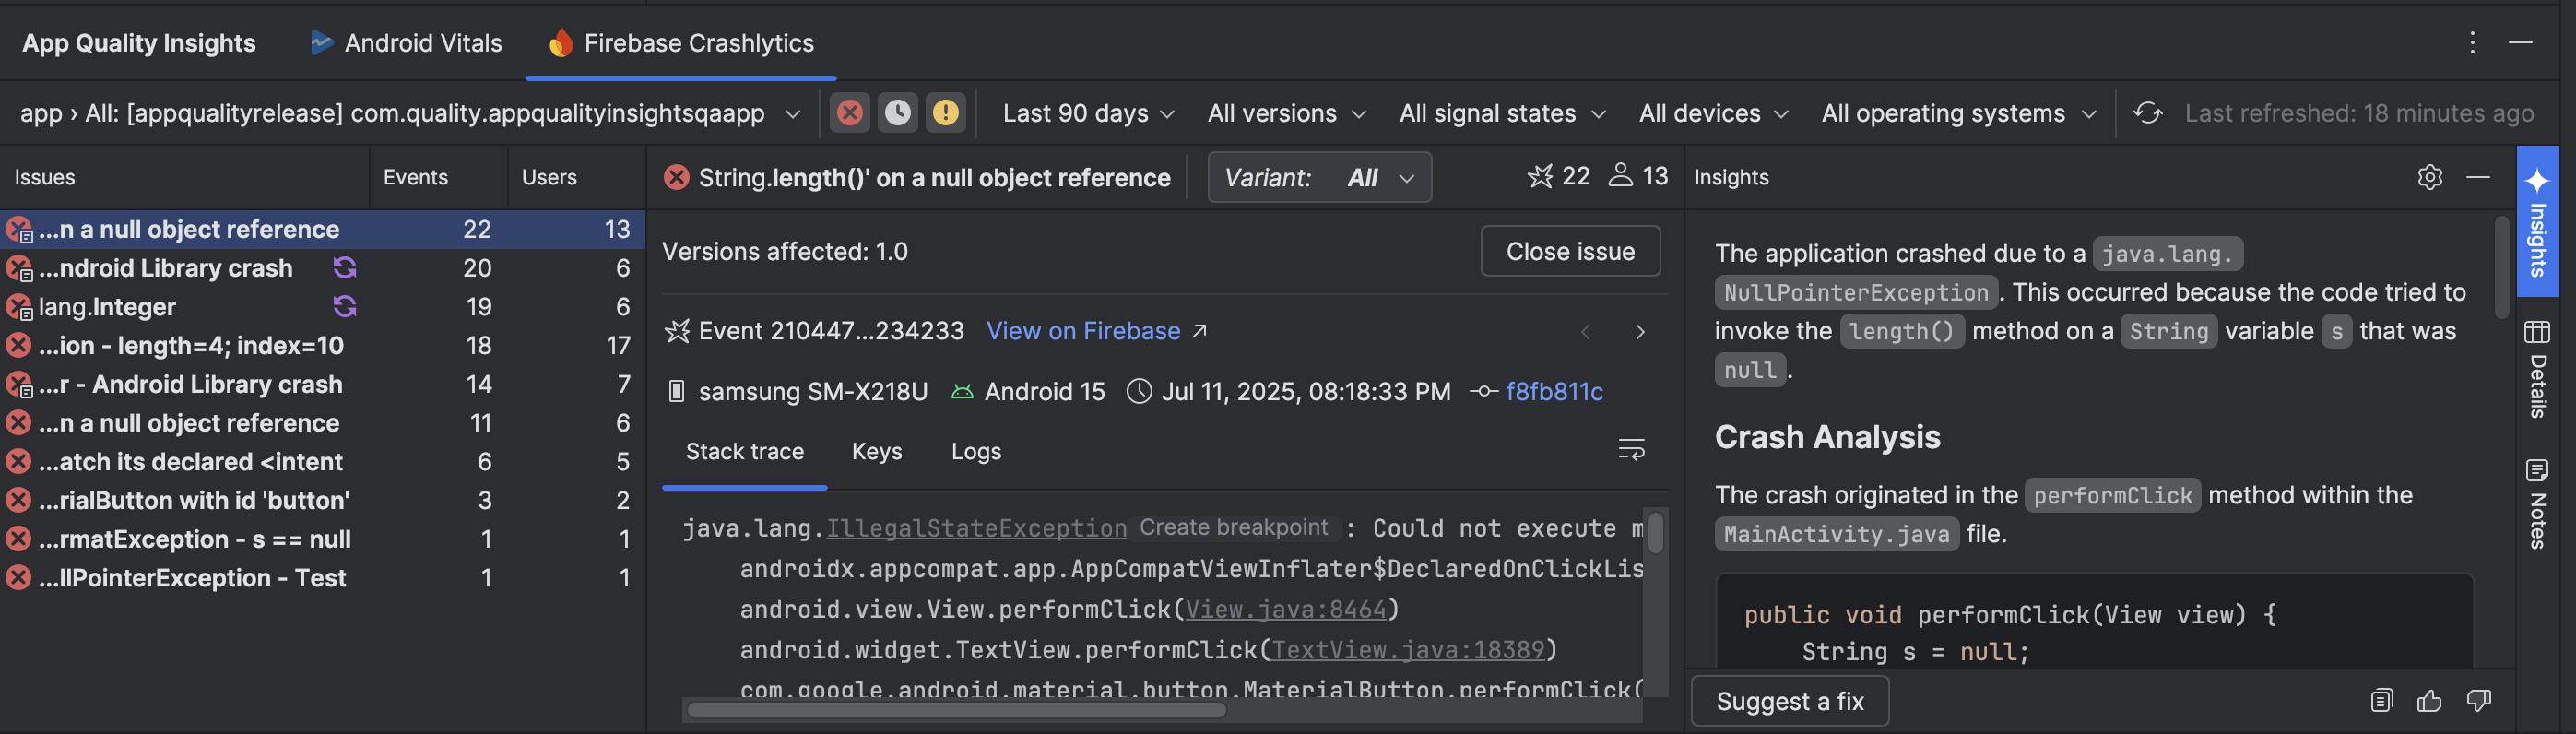Open the Notes side panel
This screenshot has width=2576, height=734.
[x=2537, y=504]
